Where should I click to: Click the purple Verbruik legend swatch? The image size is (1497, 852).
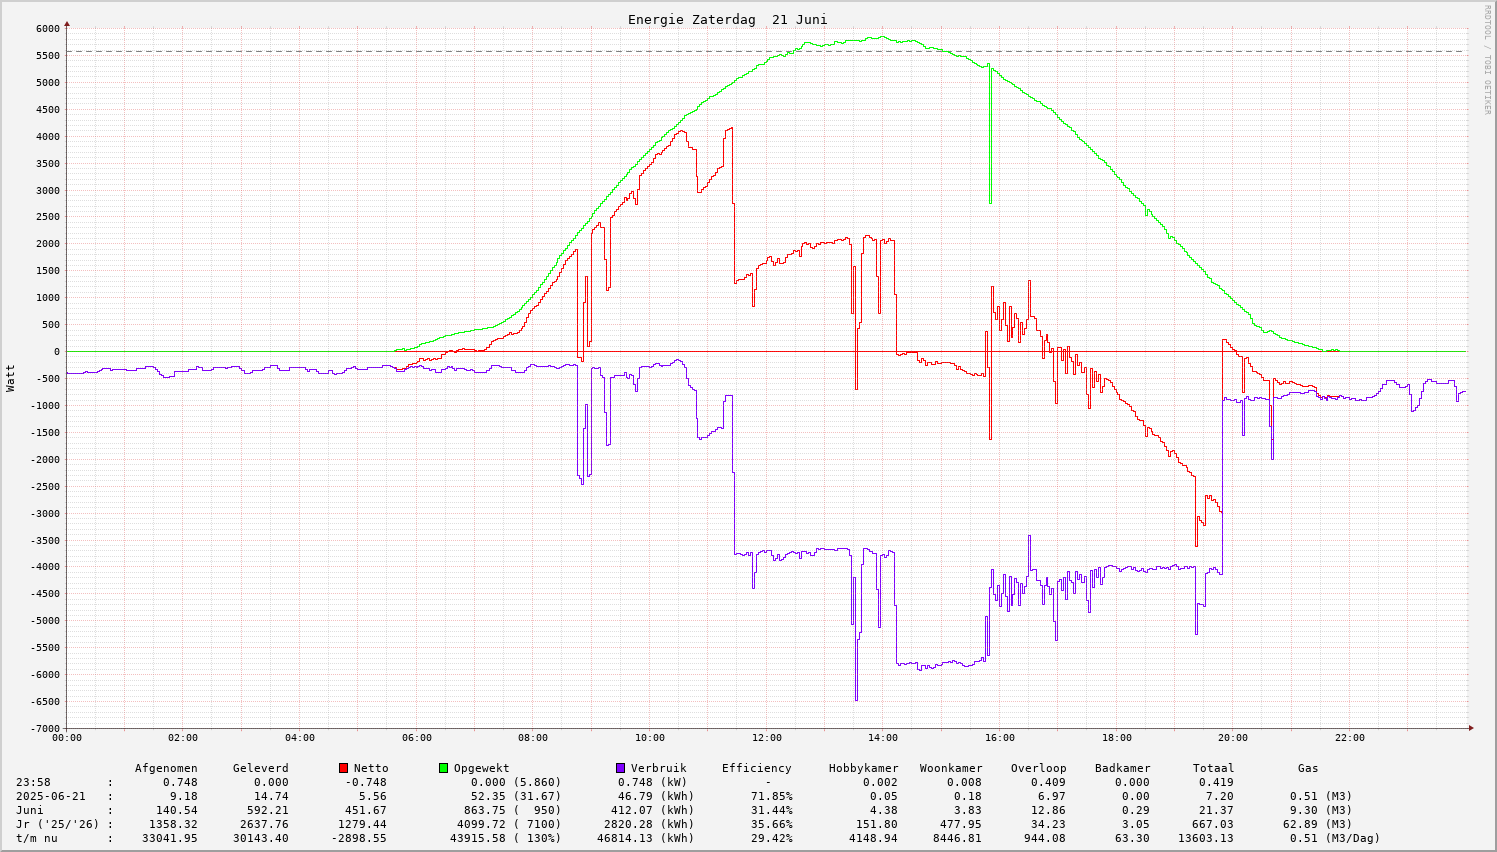tap(620, 768)
